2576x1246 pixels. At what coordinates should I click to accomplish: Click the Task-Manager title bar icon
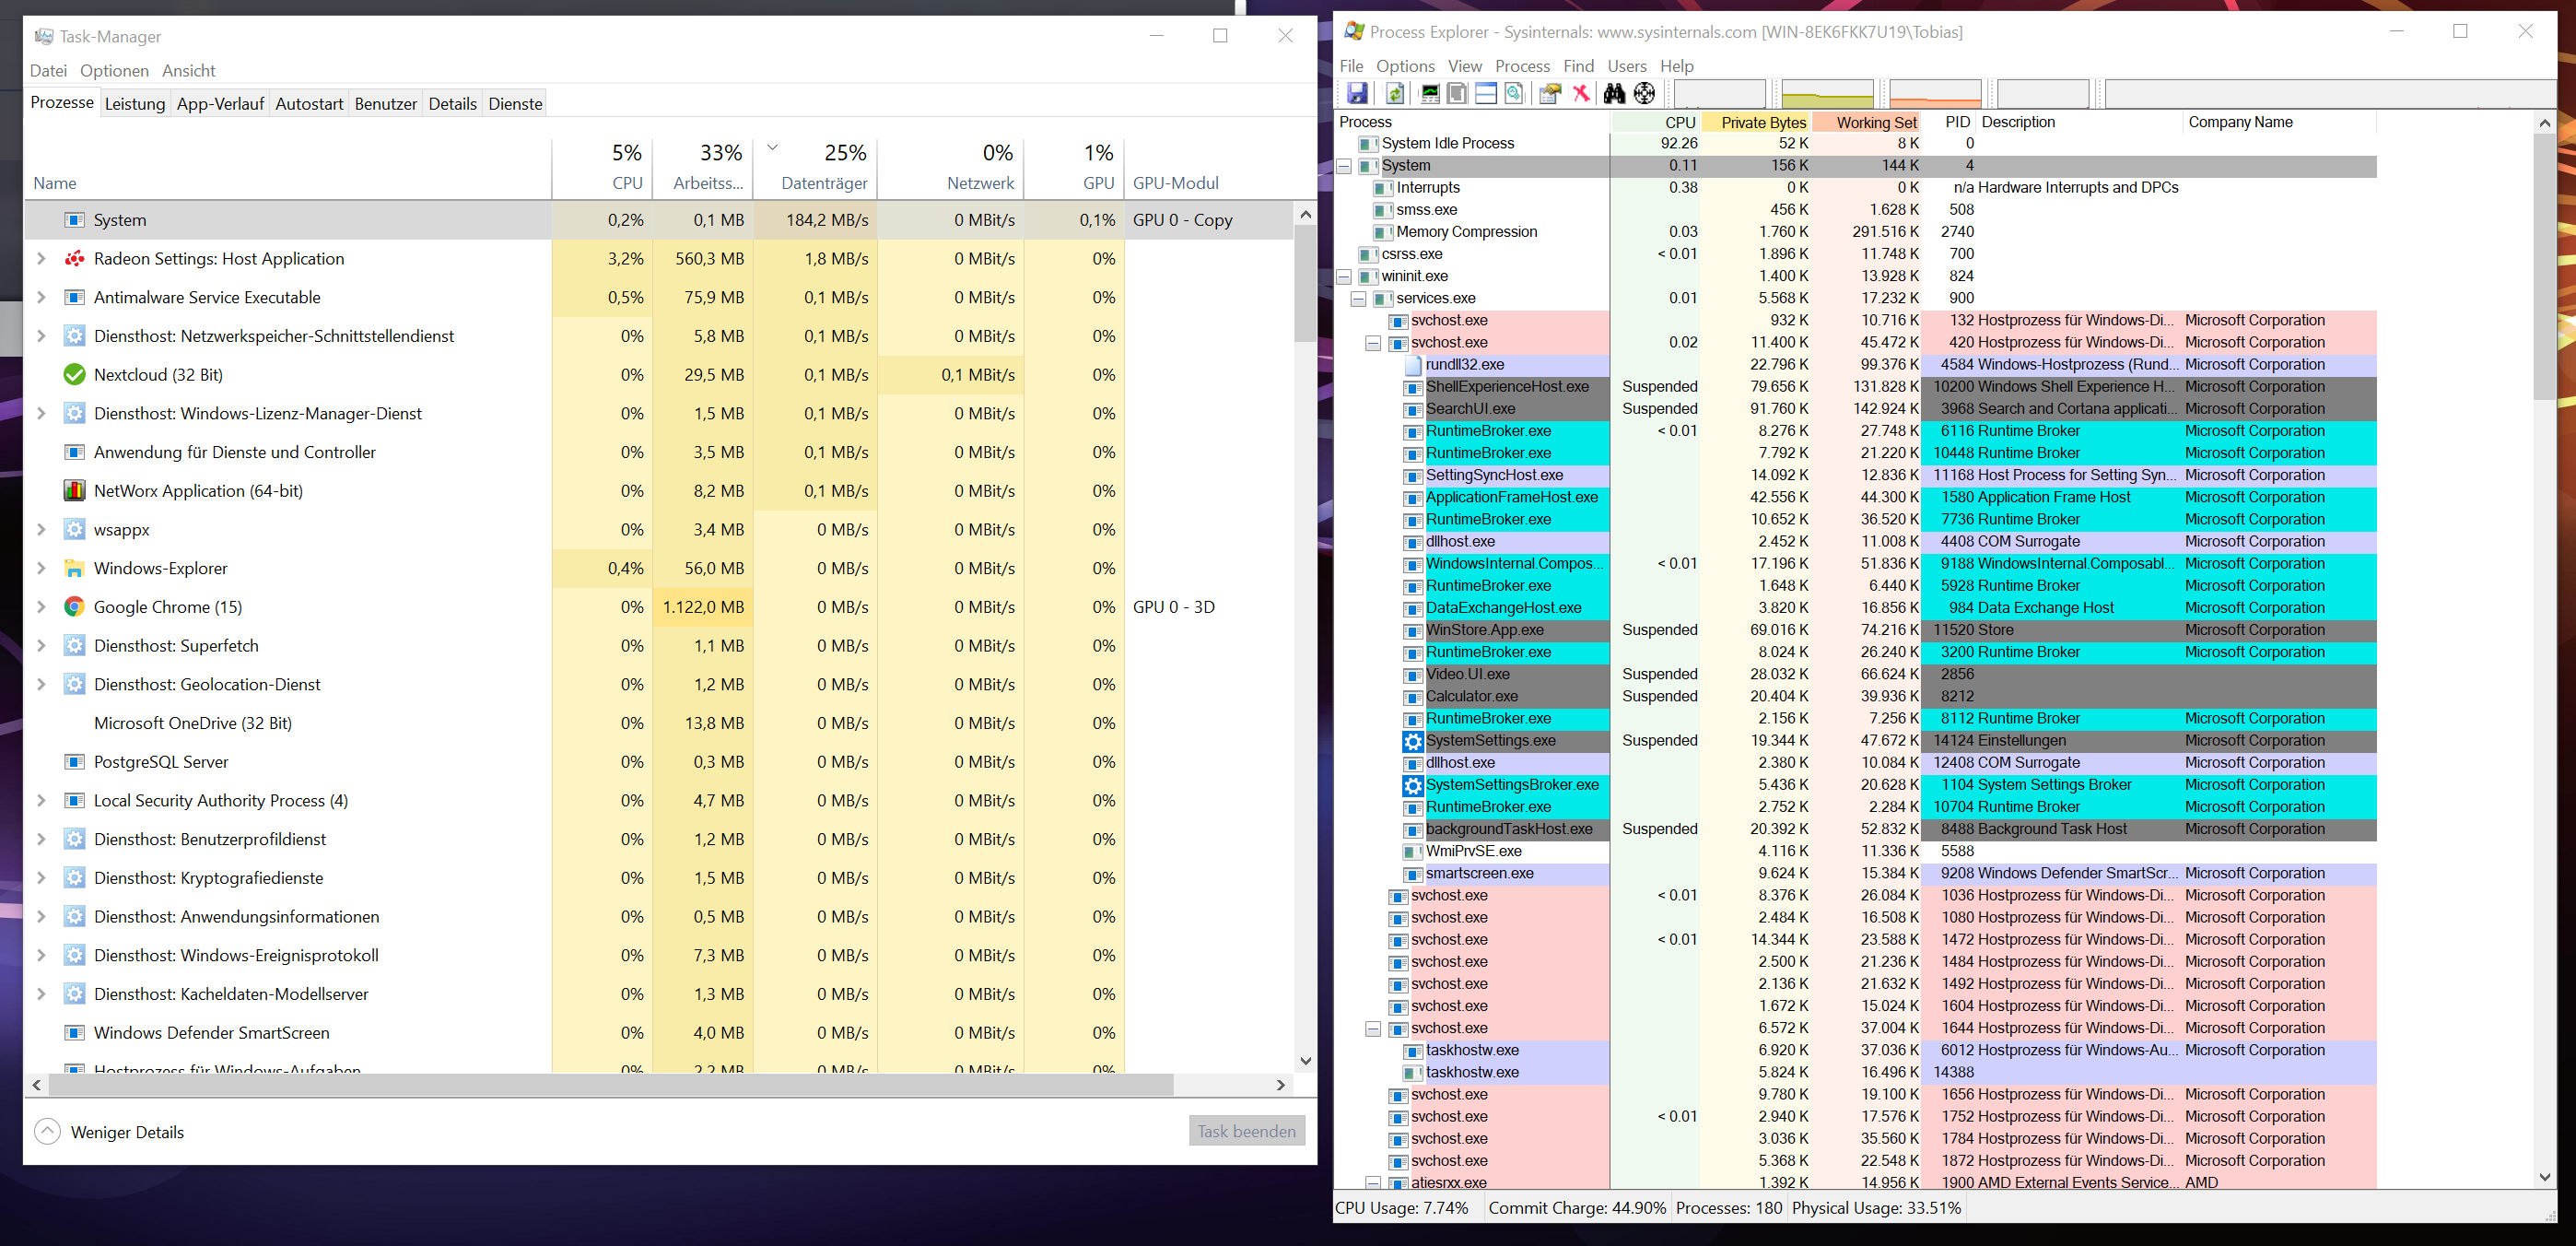[44, 36]
